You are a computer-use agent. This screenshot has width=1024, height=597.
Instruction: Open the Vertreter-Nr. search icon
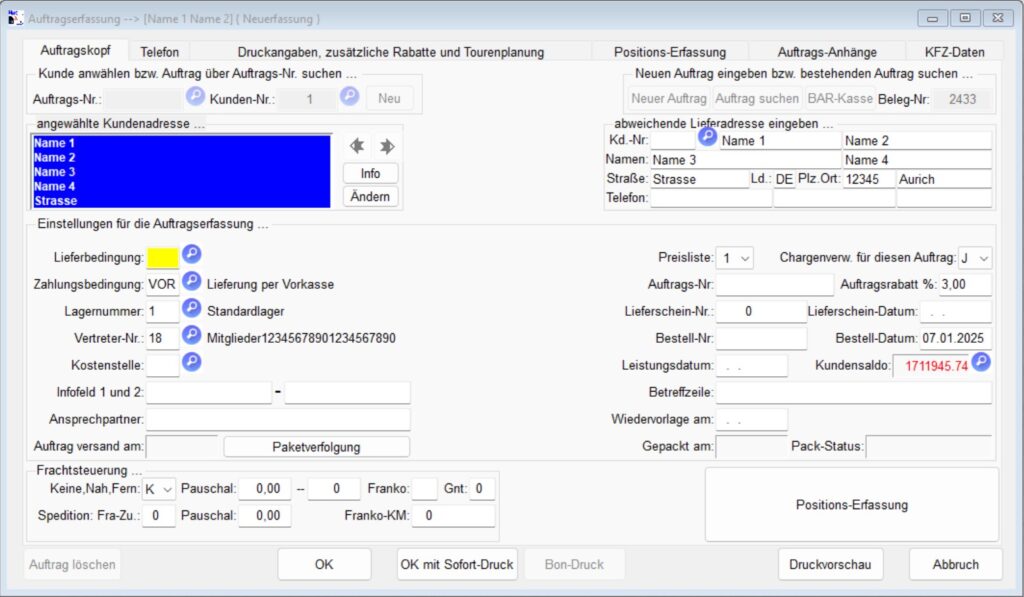click(x=191, y=337)
